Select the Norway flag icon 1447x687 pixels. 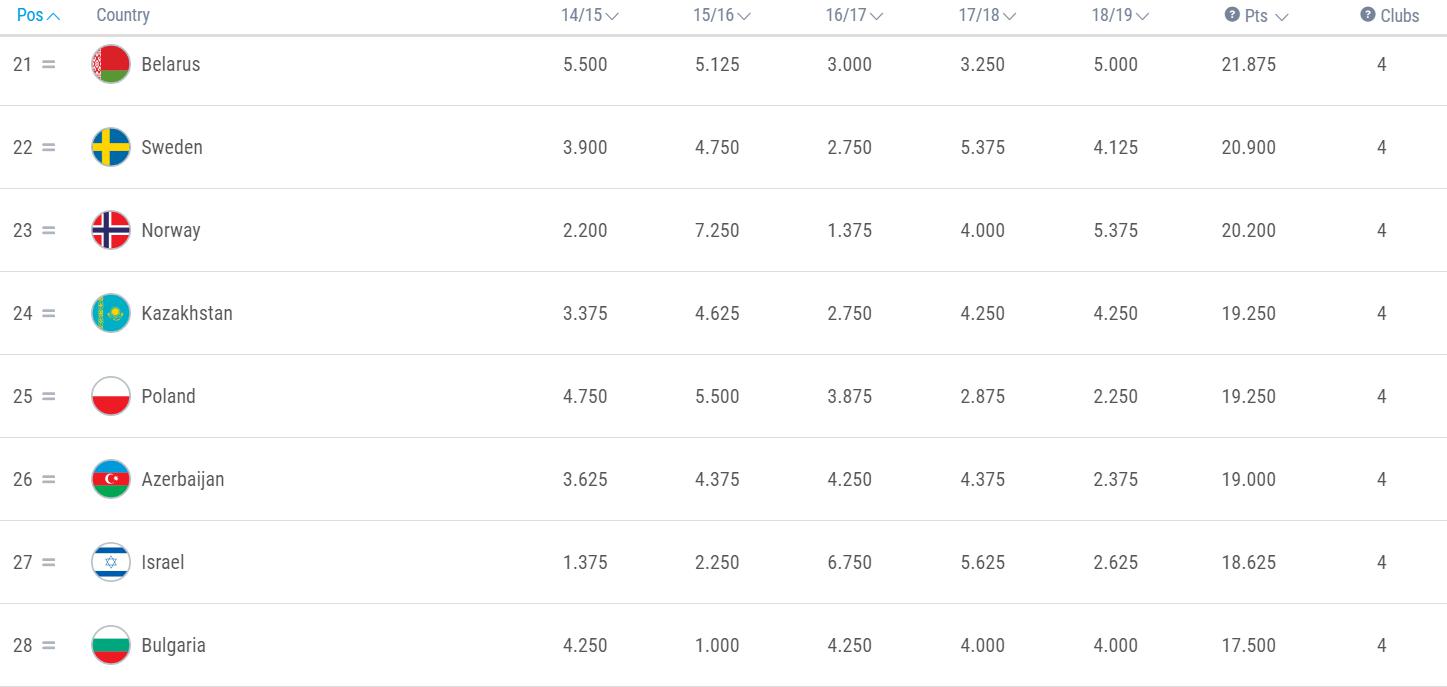111,230
